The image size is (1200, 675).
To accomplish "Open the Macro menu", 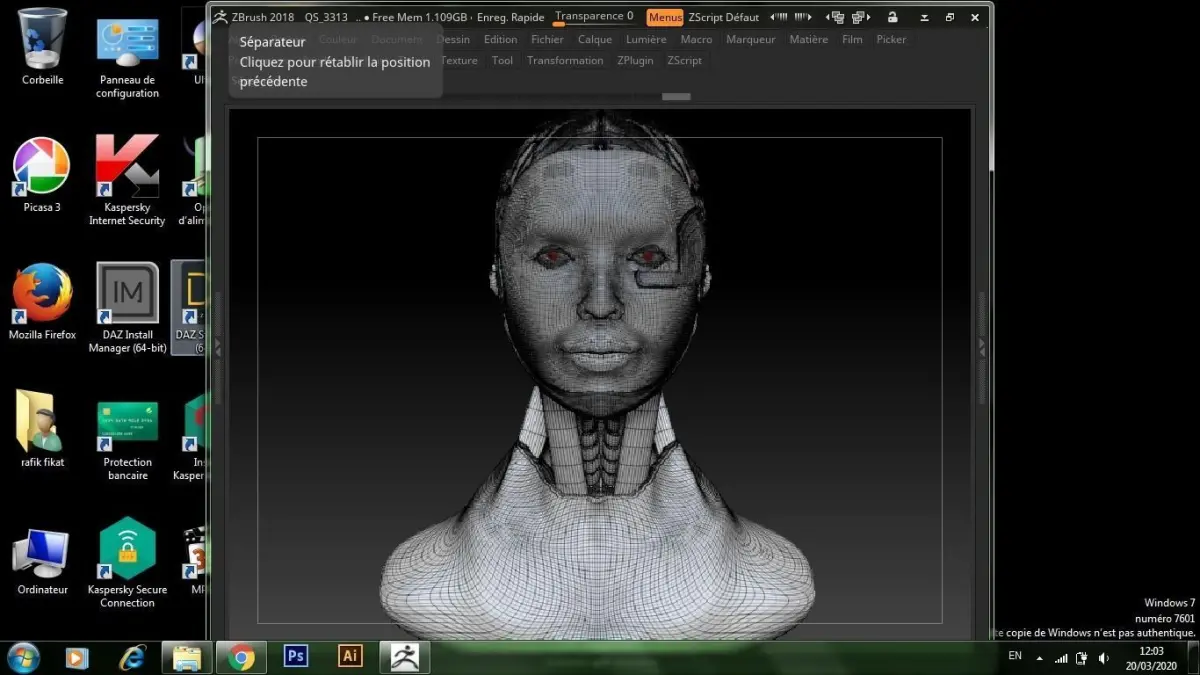I will coord(696,40).
